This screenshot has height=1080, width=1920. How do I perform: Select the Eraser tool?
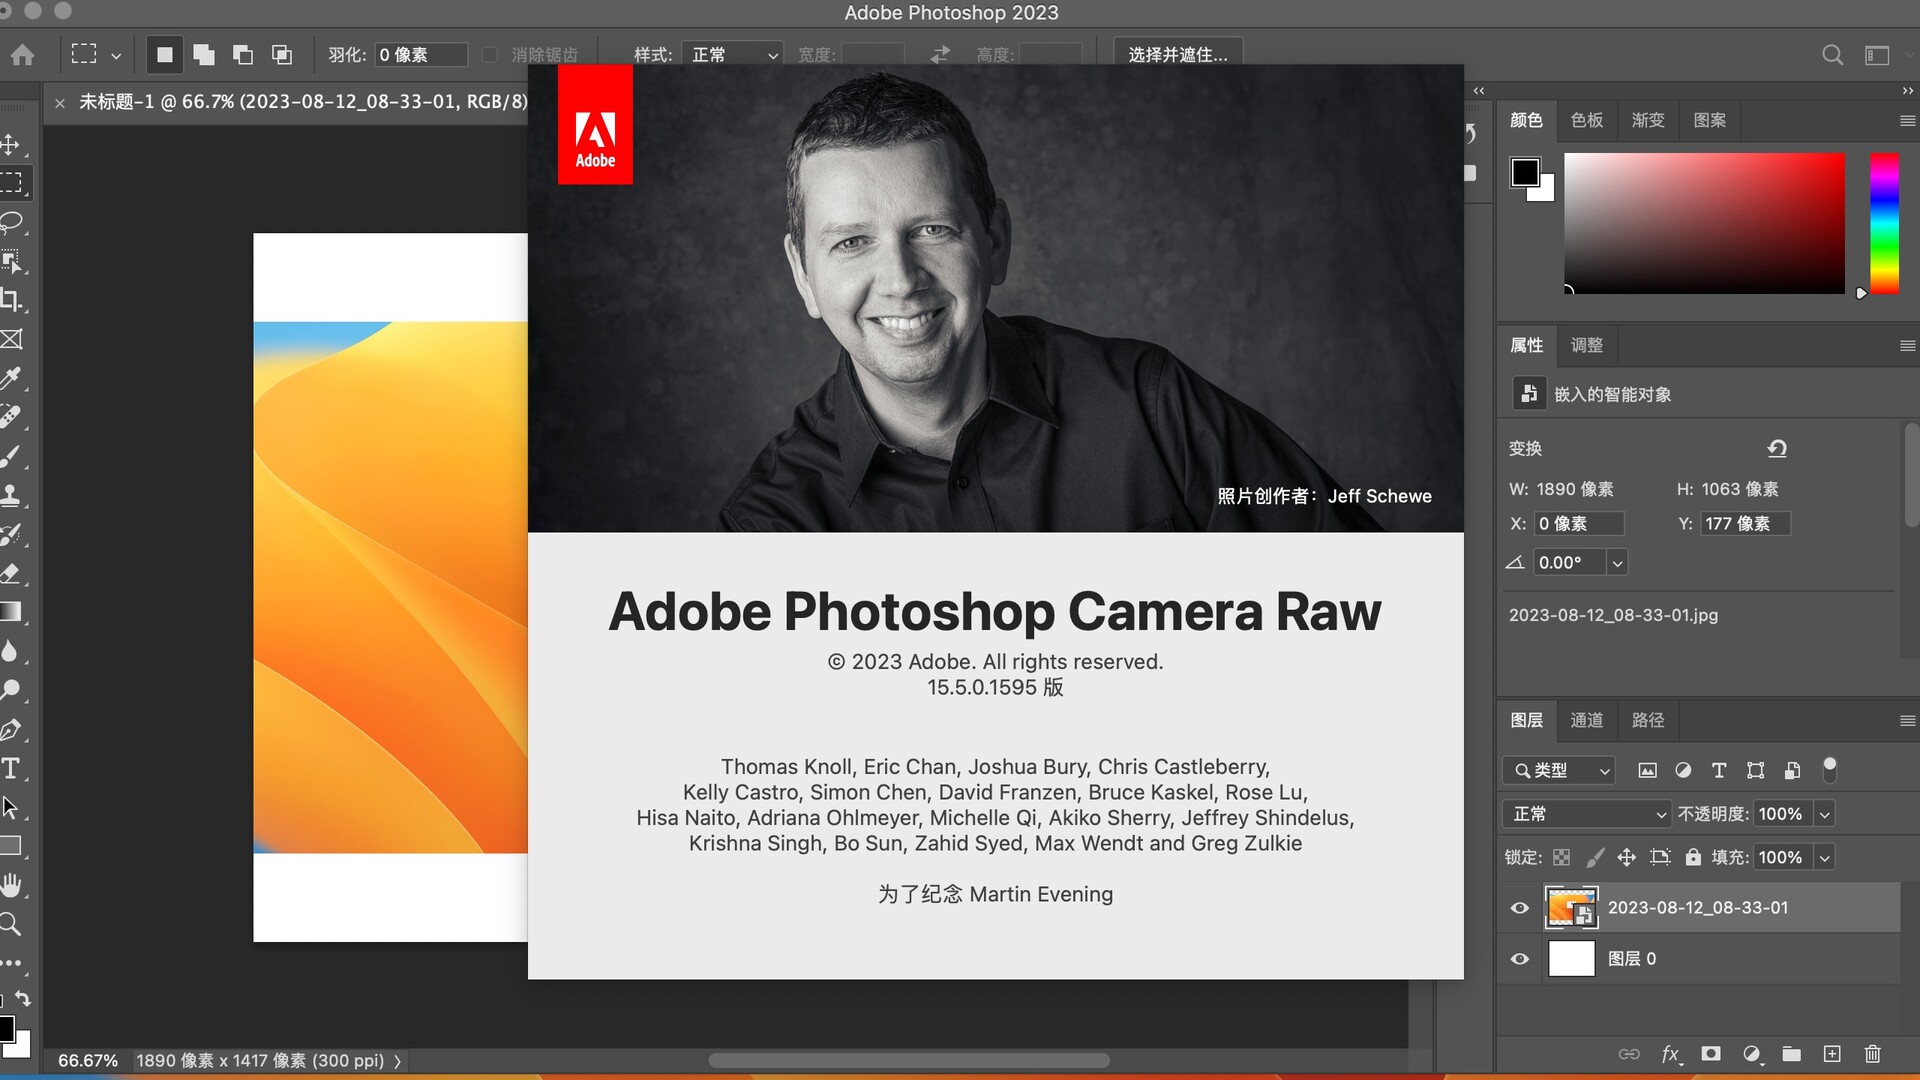click(x=11, y=573)
